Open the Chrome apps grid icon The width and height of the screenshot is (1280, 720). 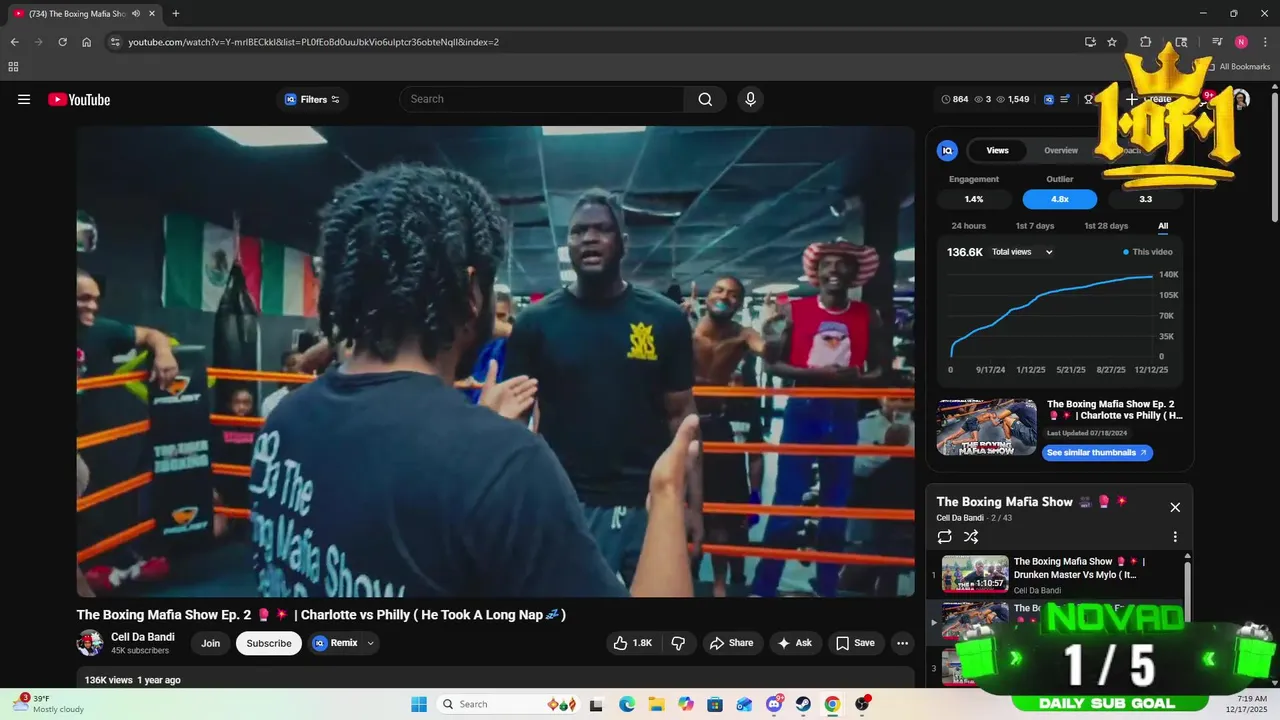click(x=13, y=67)
